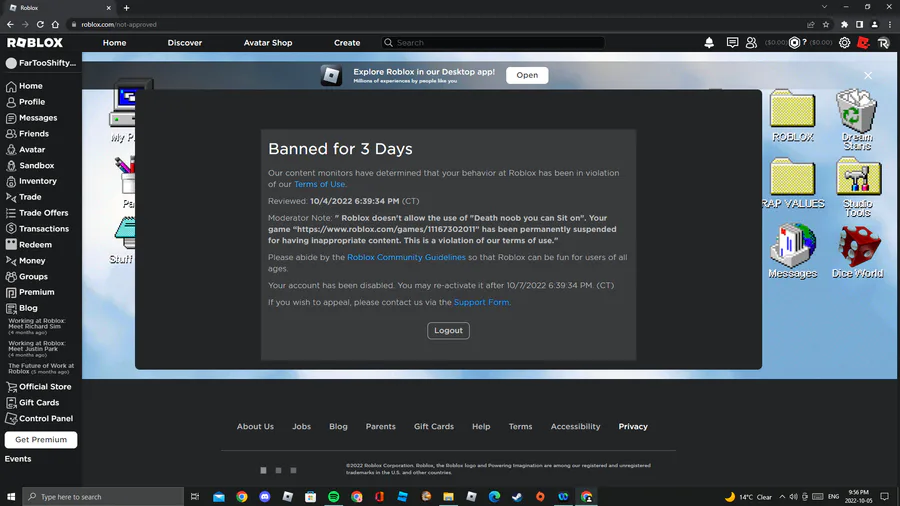Open FarTooShifty profile in sidebar

click(41, 63)
